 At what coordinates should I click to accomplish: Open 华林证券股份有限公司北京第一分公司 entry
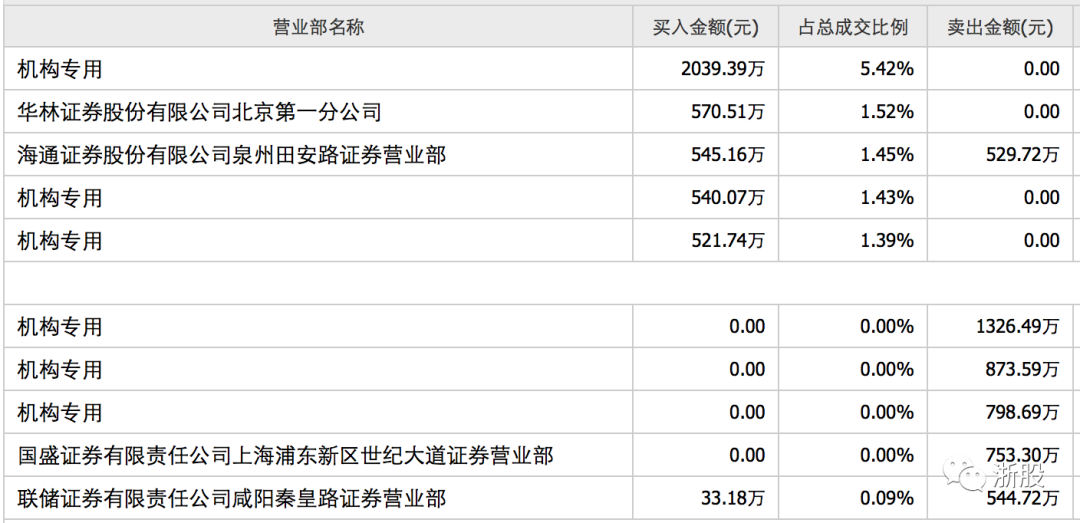coord(200,112)
